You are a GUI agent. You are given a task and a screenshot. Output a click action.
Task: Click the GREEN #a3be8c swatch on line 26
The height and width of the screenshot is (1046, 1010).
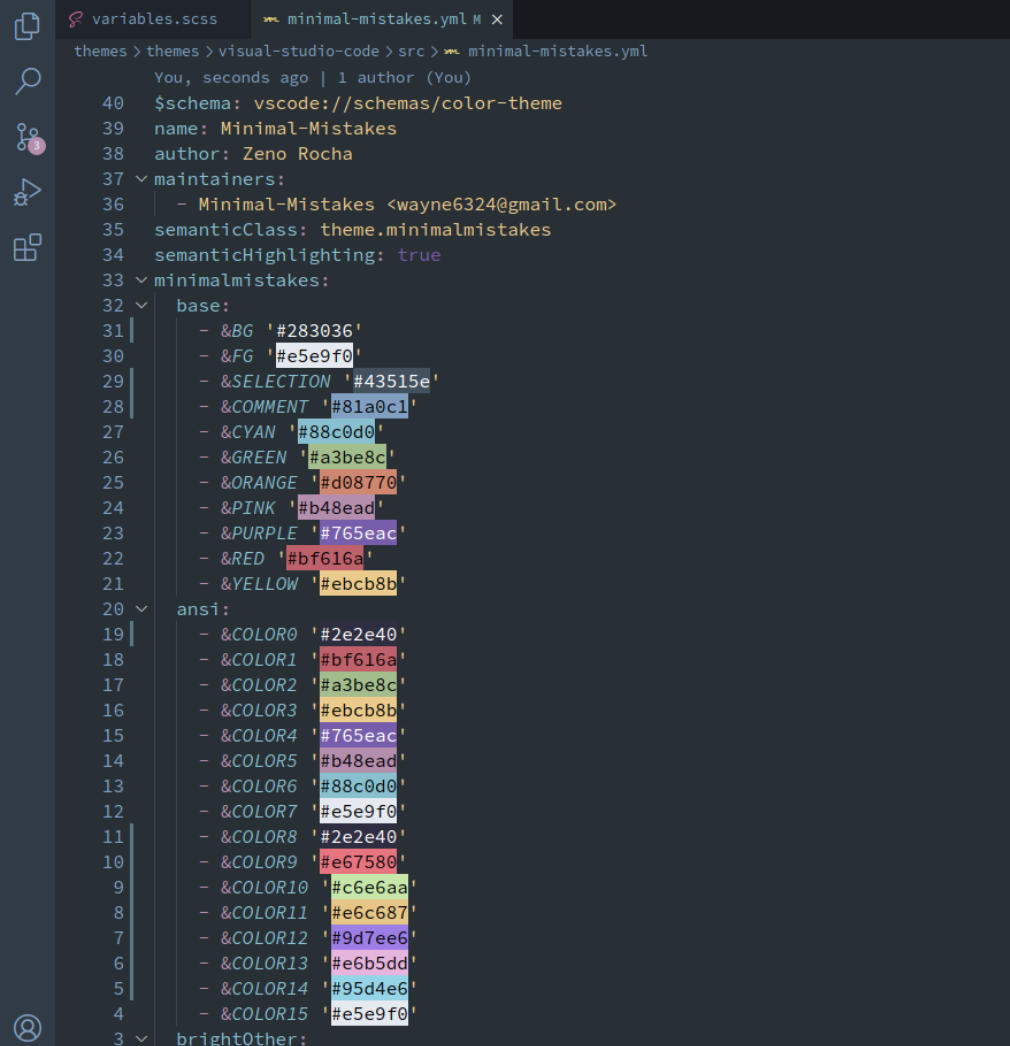[x=348, y=458]
